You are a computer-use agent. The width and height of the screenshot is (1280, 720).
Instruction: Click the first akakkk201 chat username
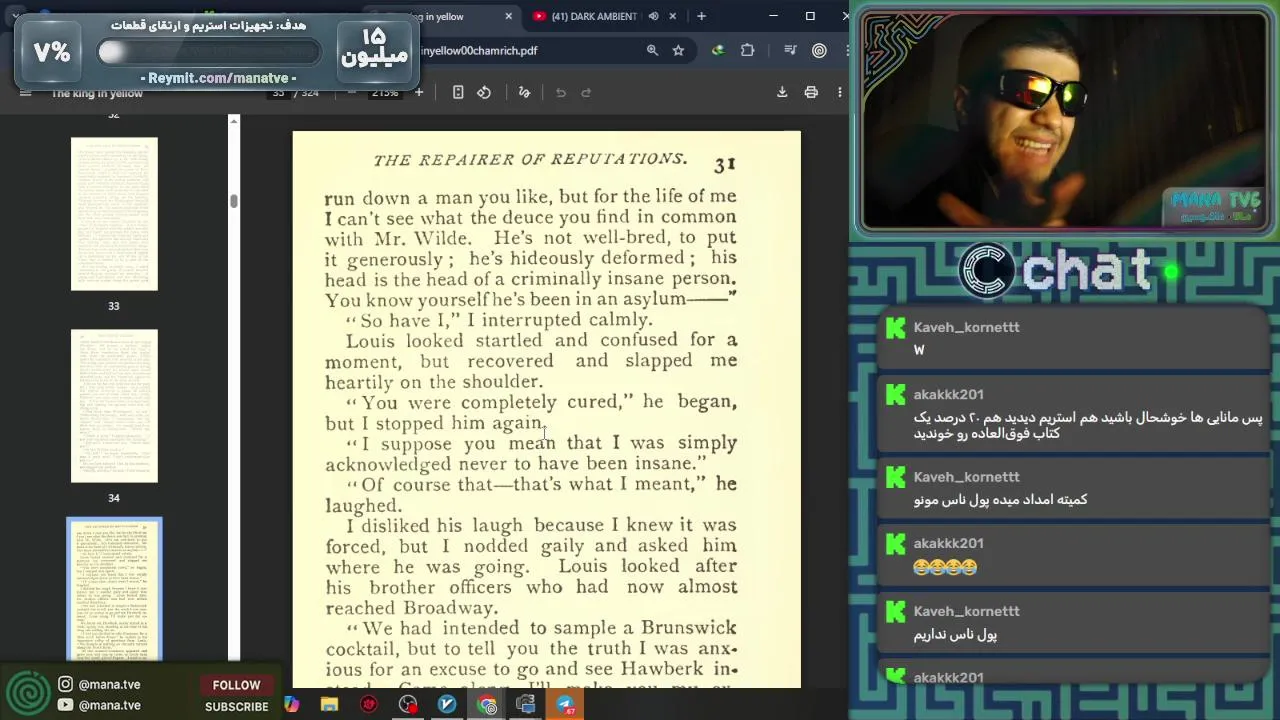pyautogui.click(x=948, y=394)
